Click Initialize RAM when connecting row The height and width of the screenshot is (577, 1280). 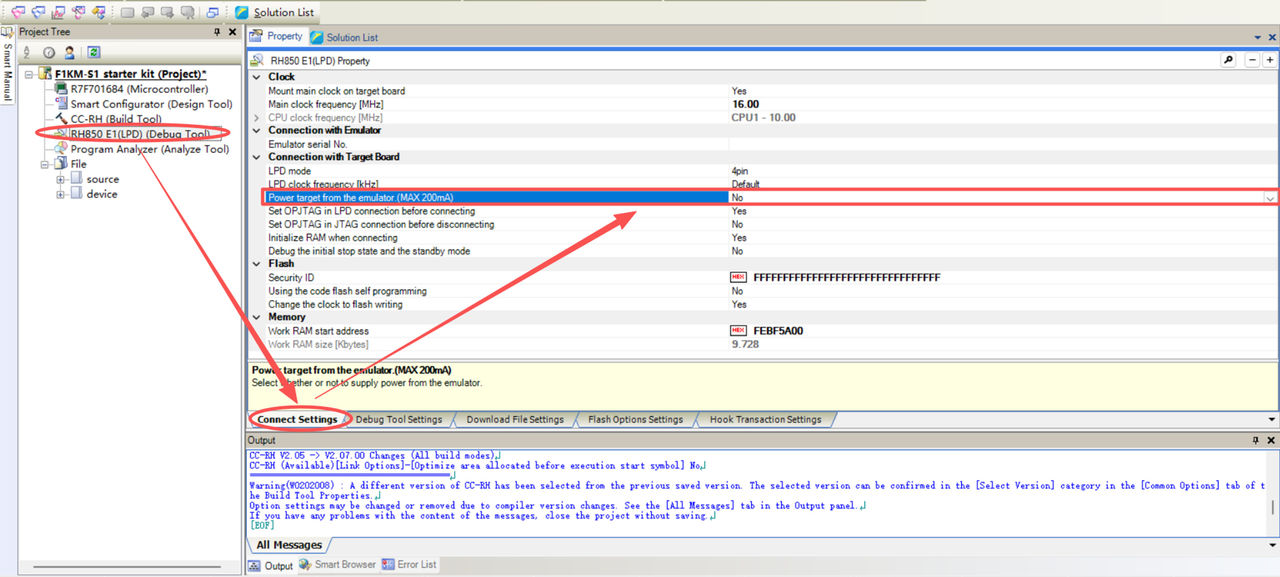[x=764, y=238]
